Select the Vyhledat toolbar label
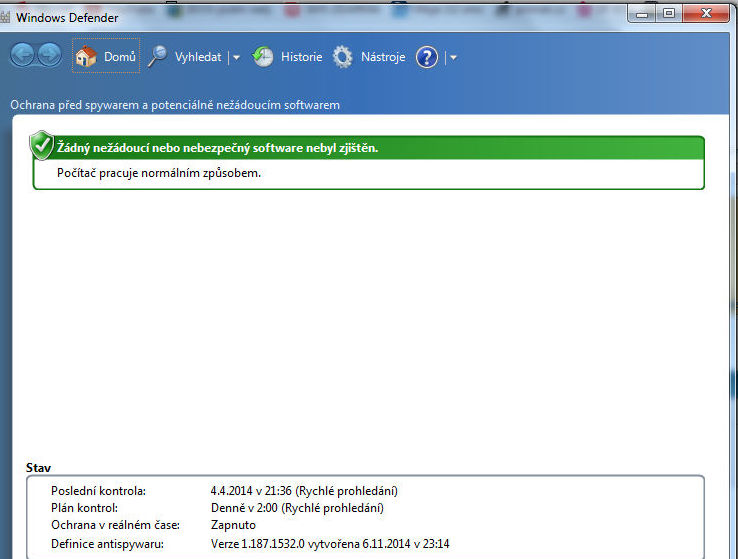738x559 pixels. point(198,57)
